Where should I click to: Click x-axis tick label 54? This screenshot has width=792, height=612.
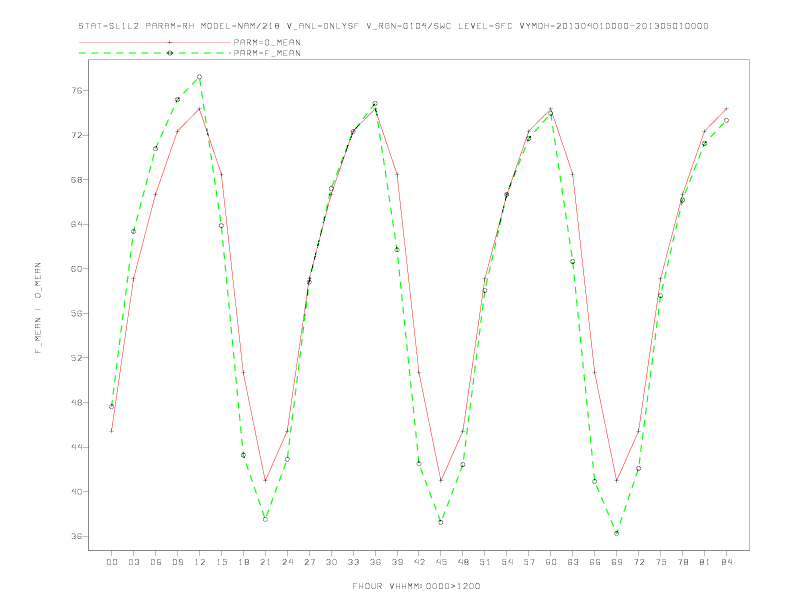click(x=507, y=562)
